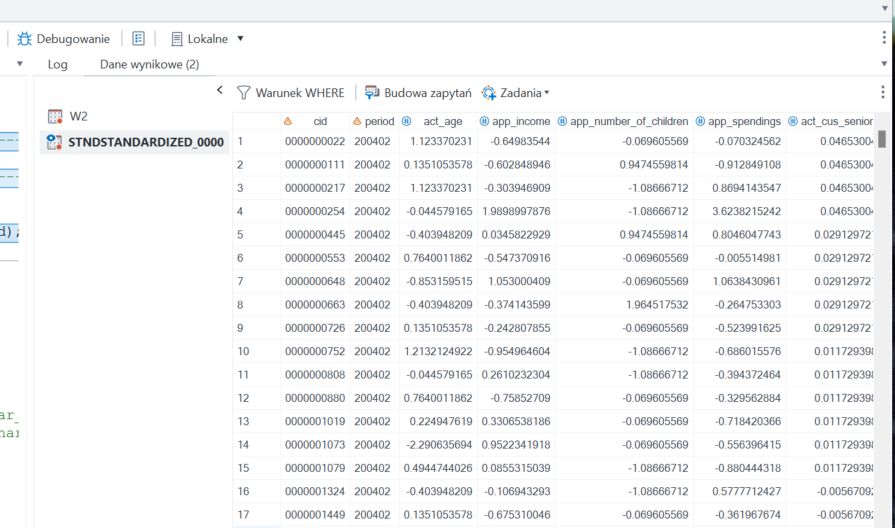Click the act_age column header
Image resolution: width=895 pixels, height=528 pixels.
[x=443, y=121]
